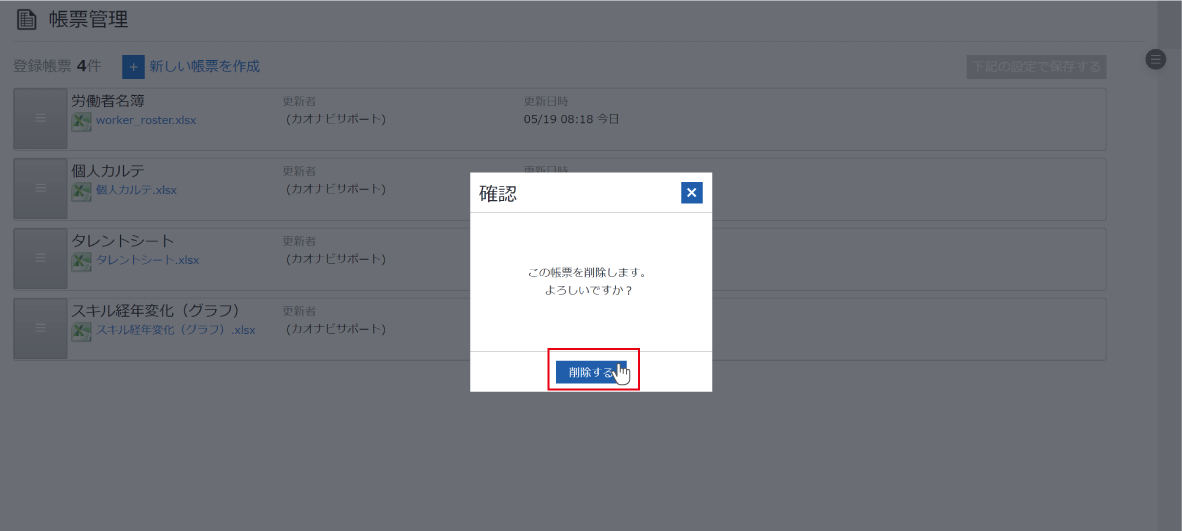Open 新しい帳票を作成 link
This screenshot has height=531, width=1182.
pos(204,66)
